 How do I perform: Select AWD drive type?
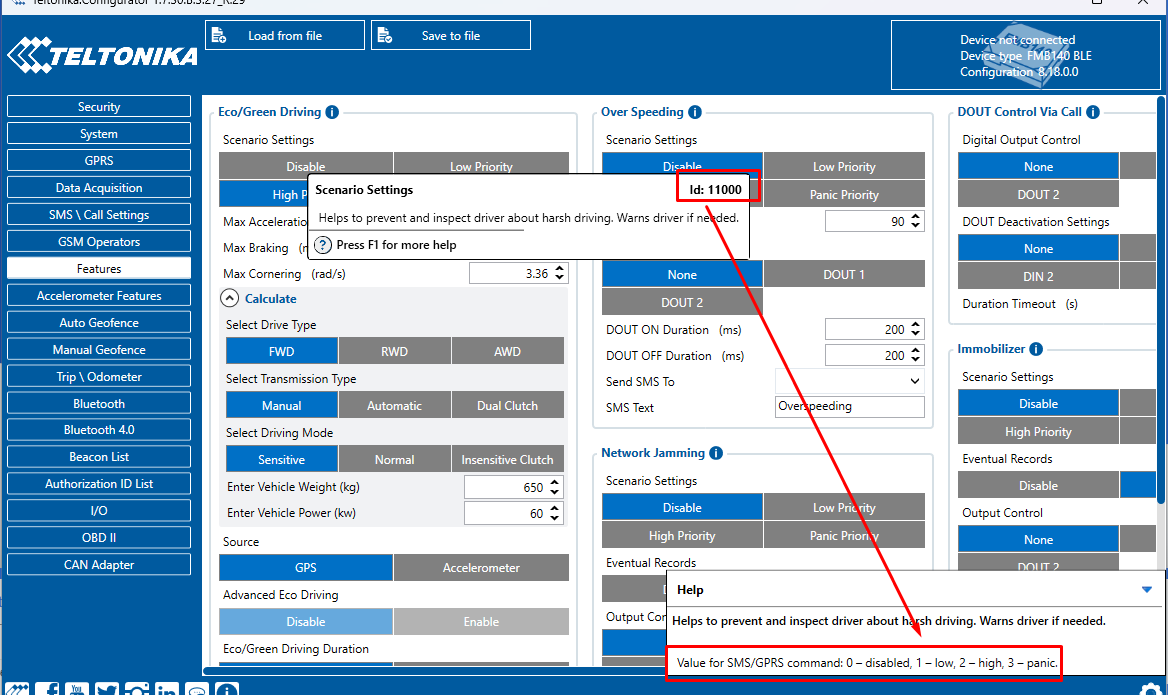click(507, 351)
